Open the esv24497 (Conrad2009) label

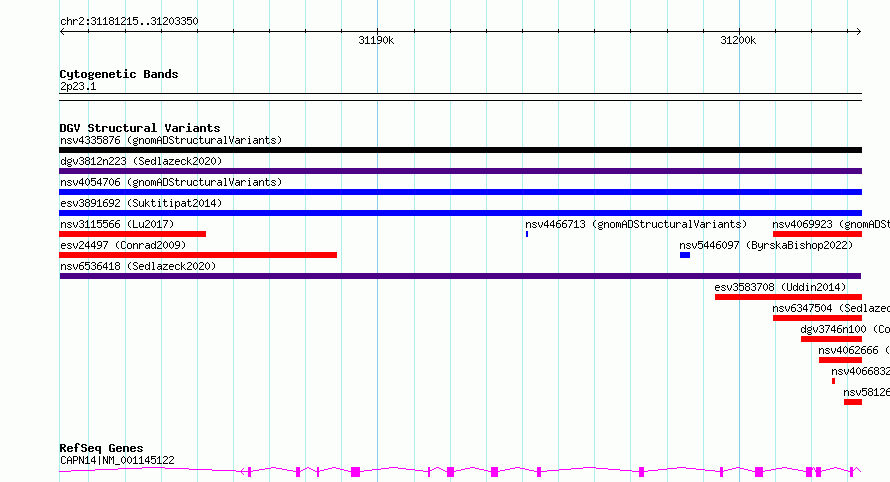coord(123,245)
